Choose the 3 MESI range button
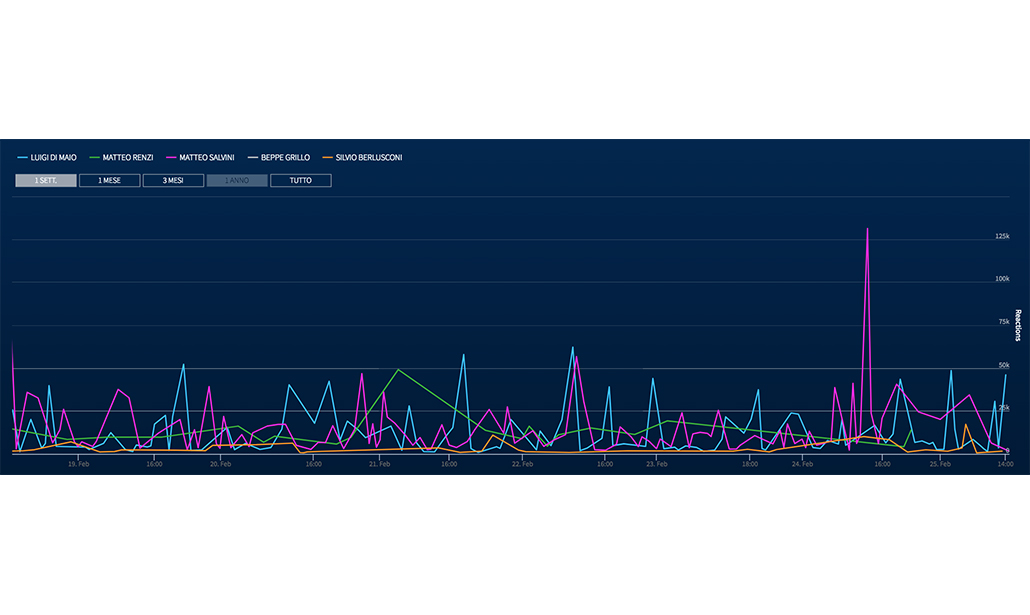The image size is (1030, 615). (x=173, y=181)
